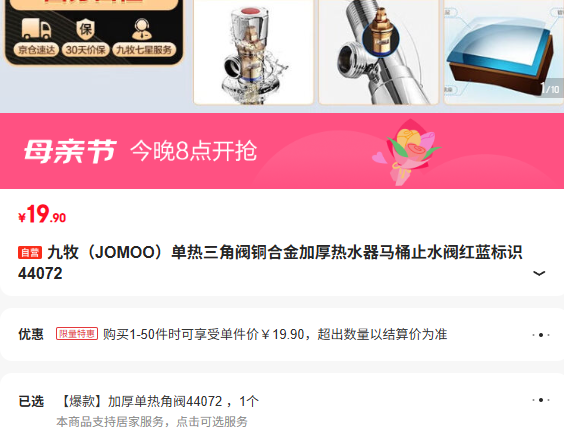Tap the 限量特惠 discount tag
This screenshot has height=445, width=564.
[x=77, y=334]
